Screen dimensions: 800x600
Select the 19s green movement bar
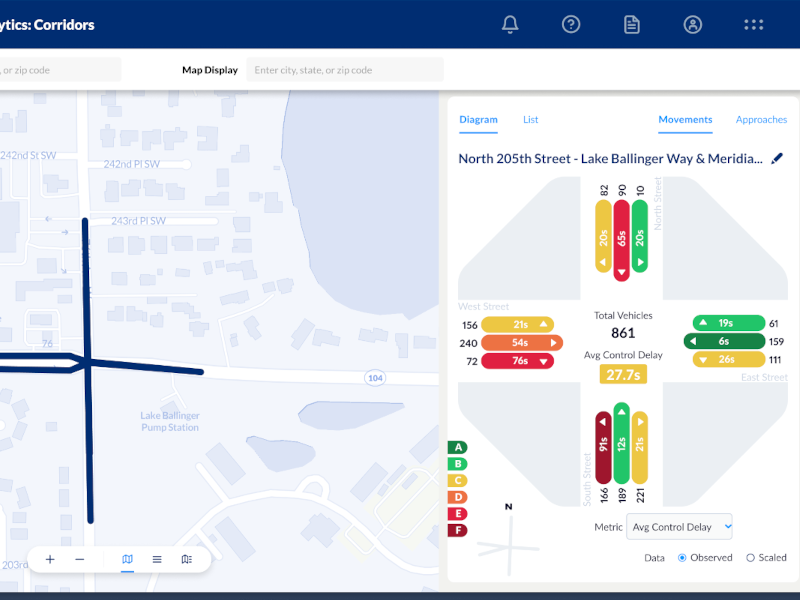(729, 323)
